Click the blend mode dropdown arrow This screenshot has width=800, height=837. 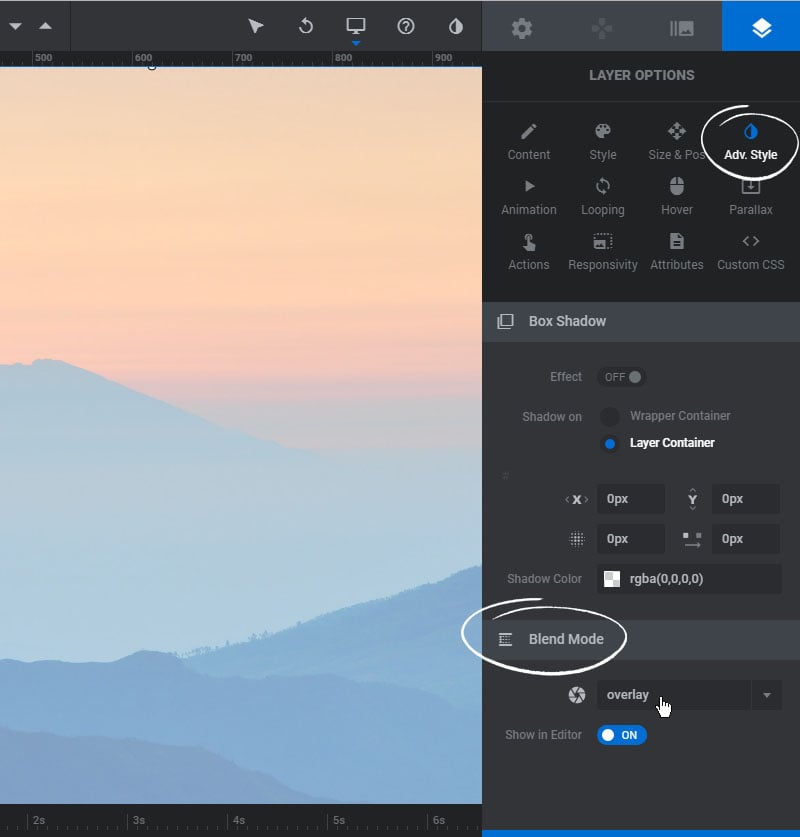click(x=767, y=695)
